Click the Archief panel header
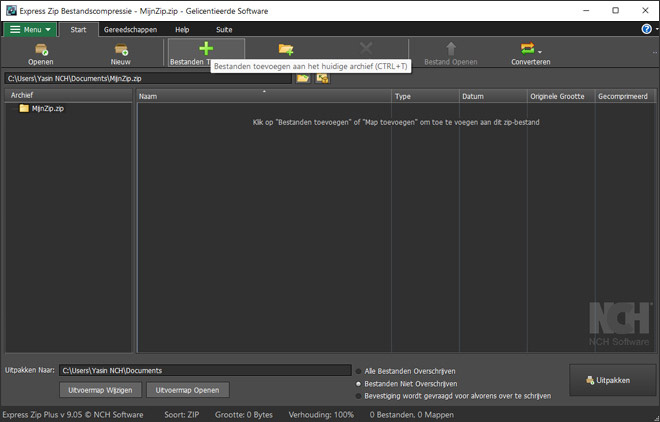Screen dimensions: 660x422 (x=68, y=95)
